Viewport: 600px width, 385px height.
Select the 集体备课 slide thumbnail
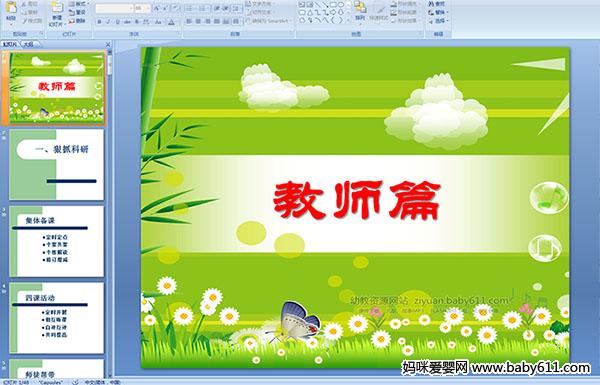click(x=56, y=241)
